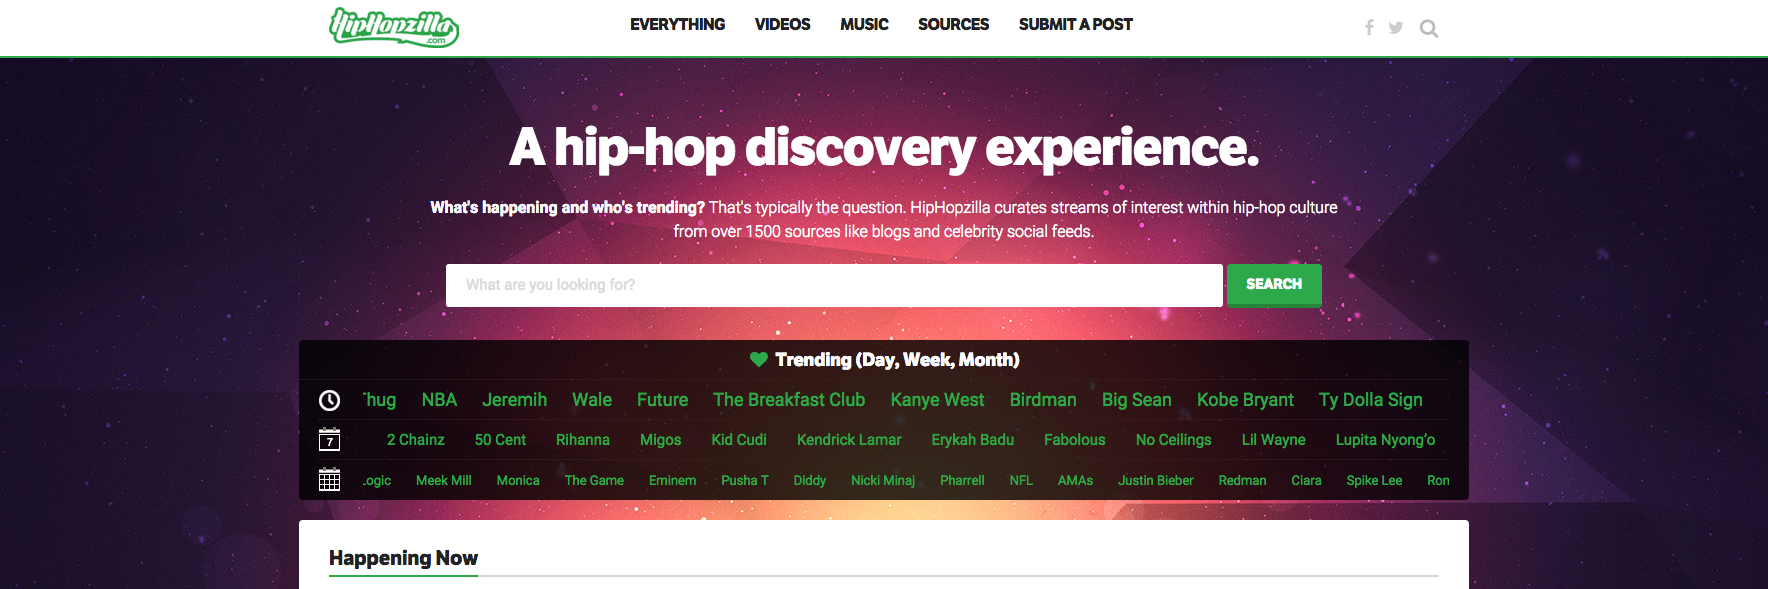Screen dimensions: 1768x589
Task: Open the Migos weekly link
Action: pos(660,440)
